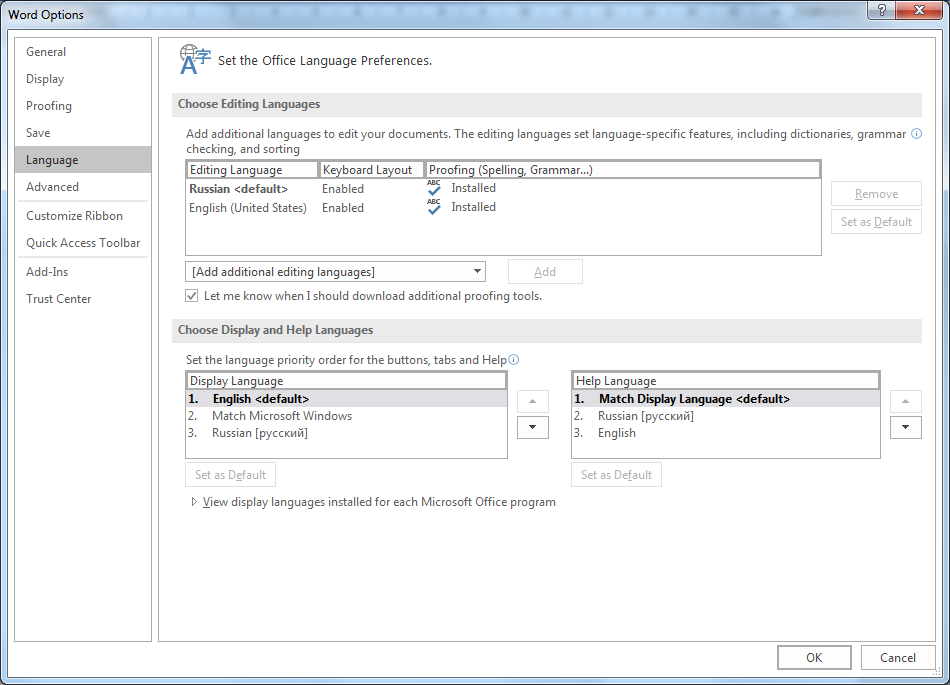Screen dimensions: 950x685
Task: Switch to Proofing options
Action: pyautogui.click(x=83, y=106)
